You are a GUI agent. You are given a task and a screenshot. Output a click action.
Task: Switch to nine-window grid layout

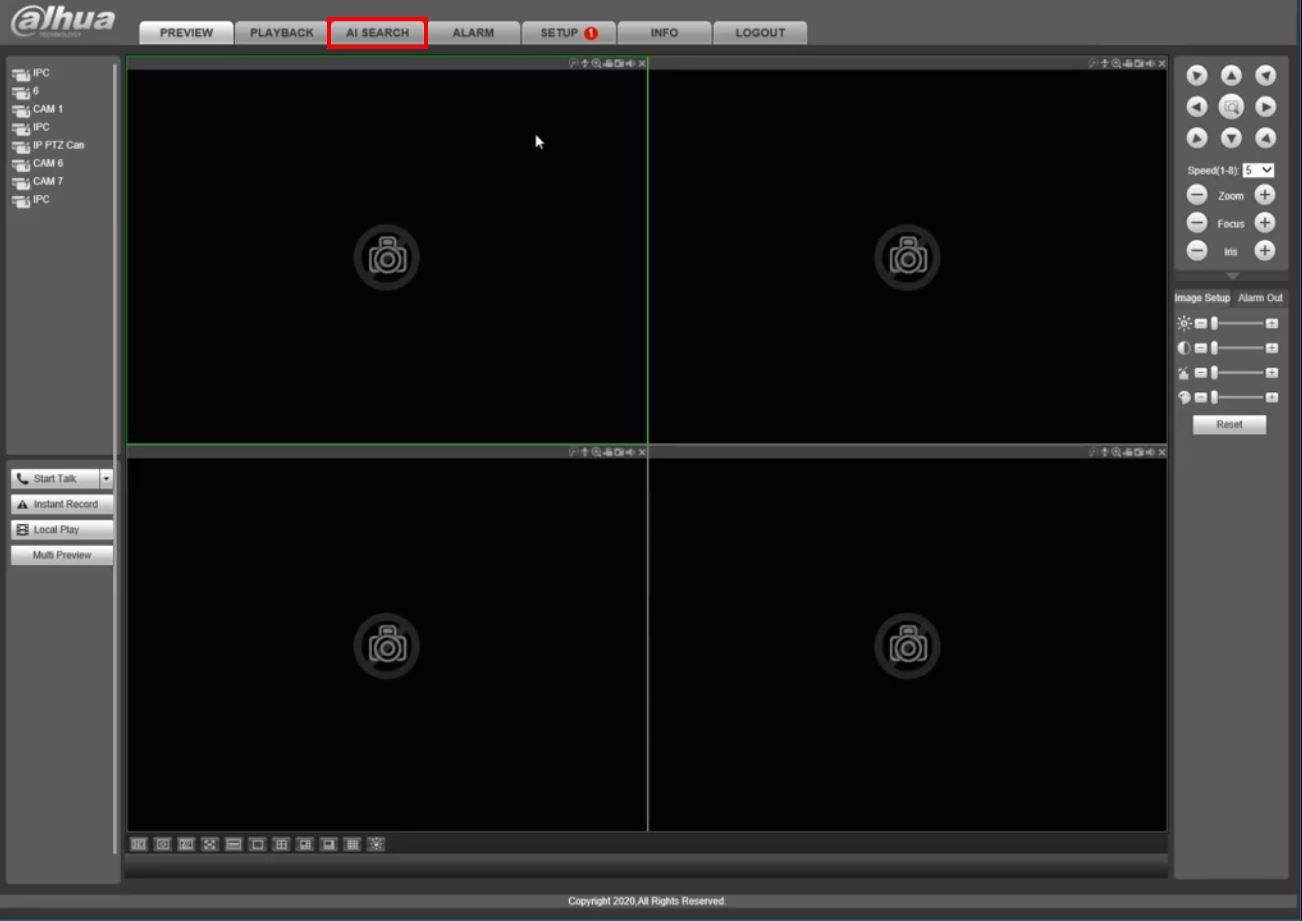tap(352, 844)
